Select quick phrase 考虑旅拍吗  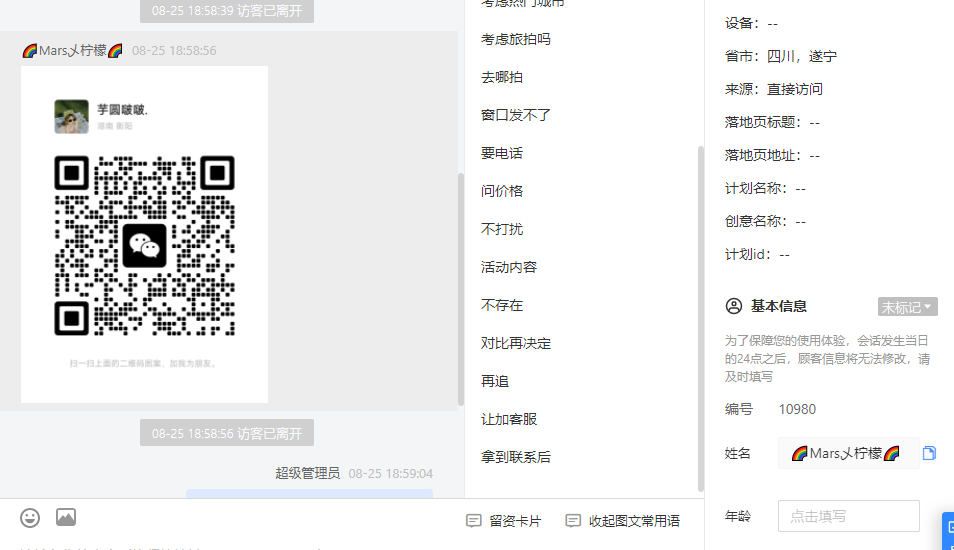pos(515,39)
